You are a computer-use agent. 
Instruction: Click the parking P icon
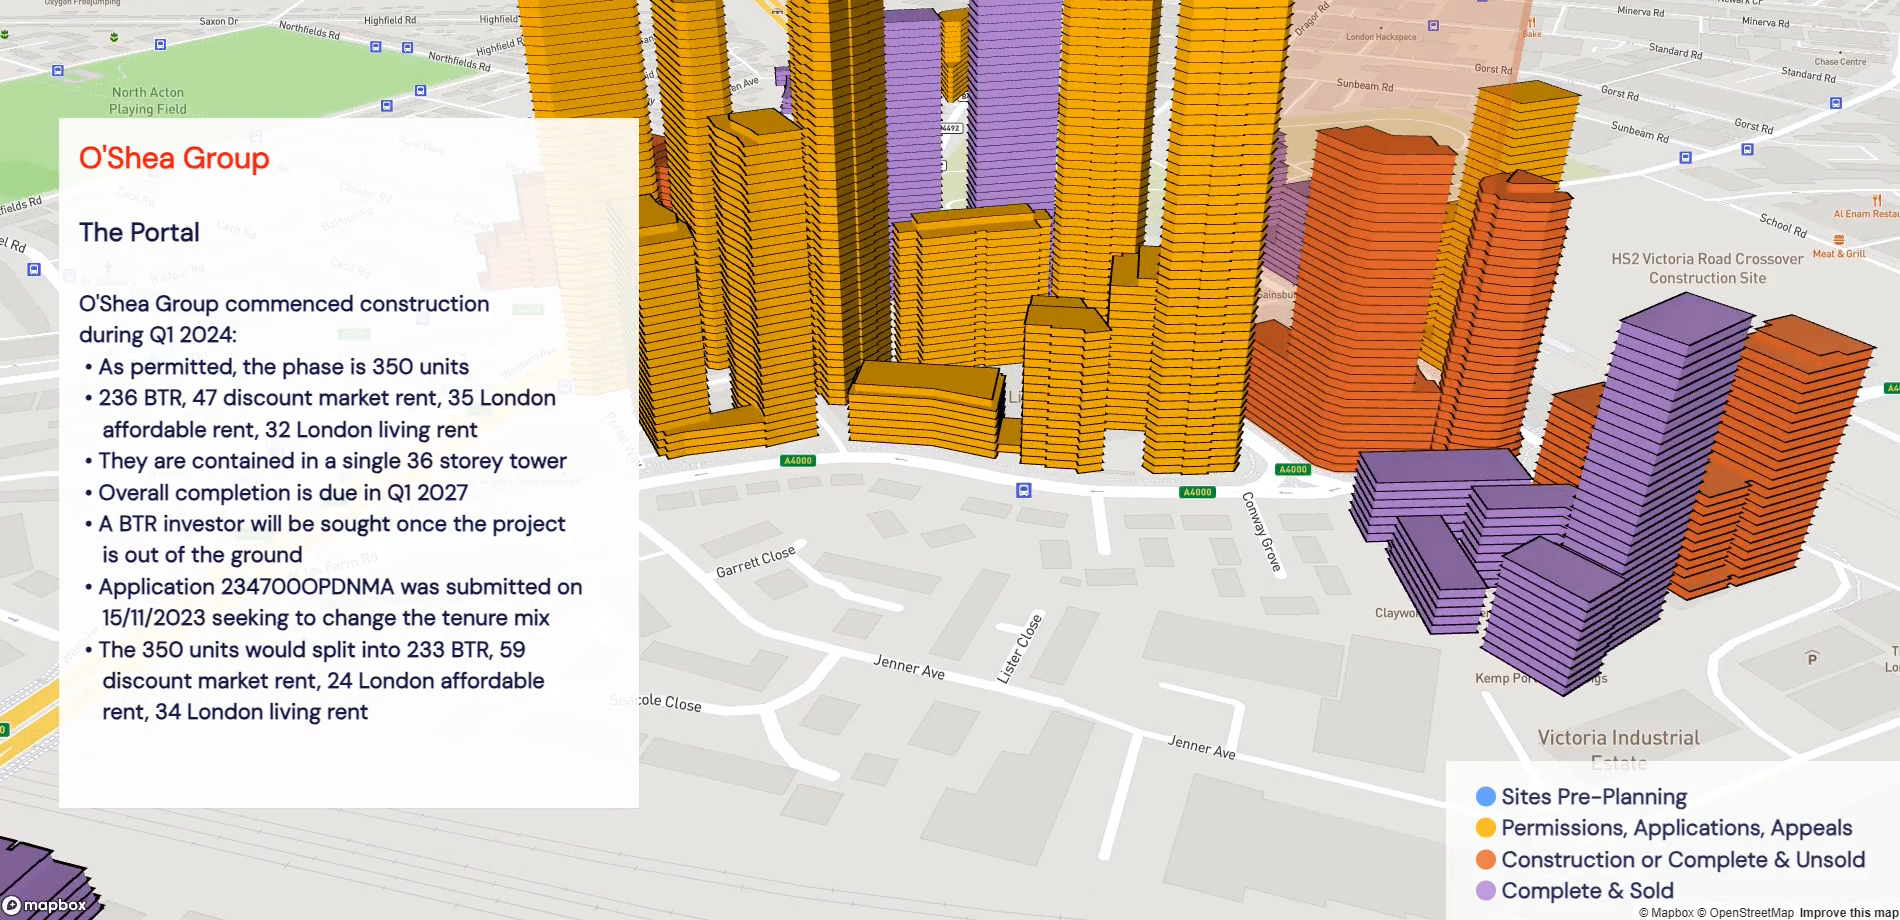(x=1812, y=657)
